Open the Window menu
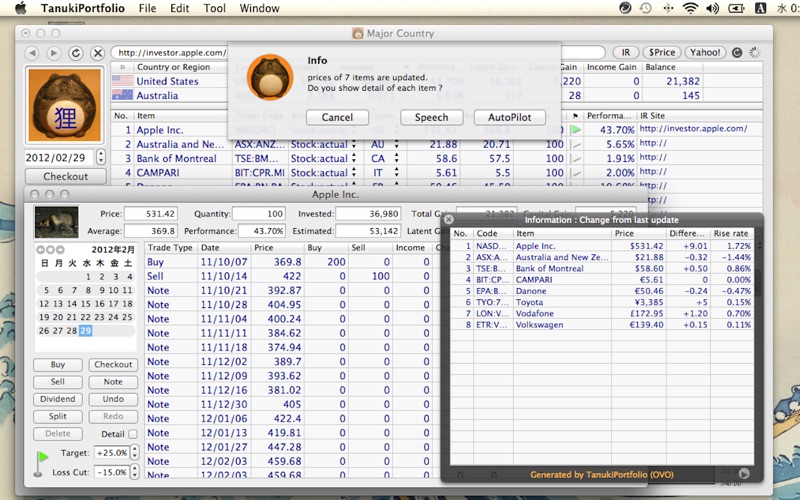This screenshot has width=800, height=500. [259, 8]
